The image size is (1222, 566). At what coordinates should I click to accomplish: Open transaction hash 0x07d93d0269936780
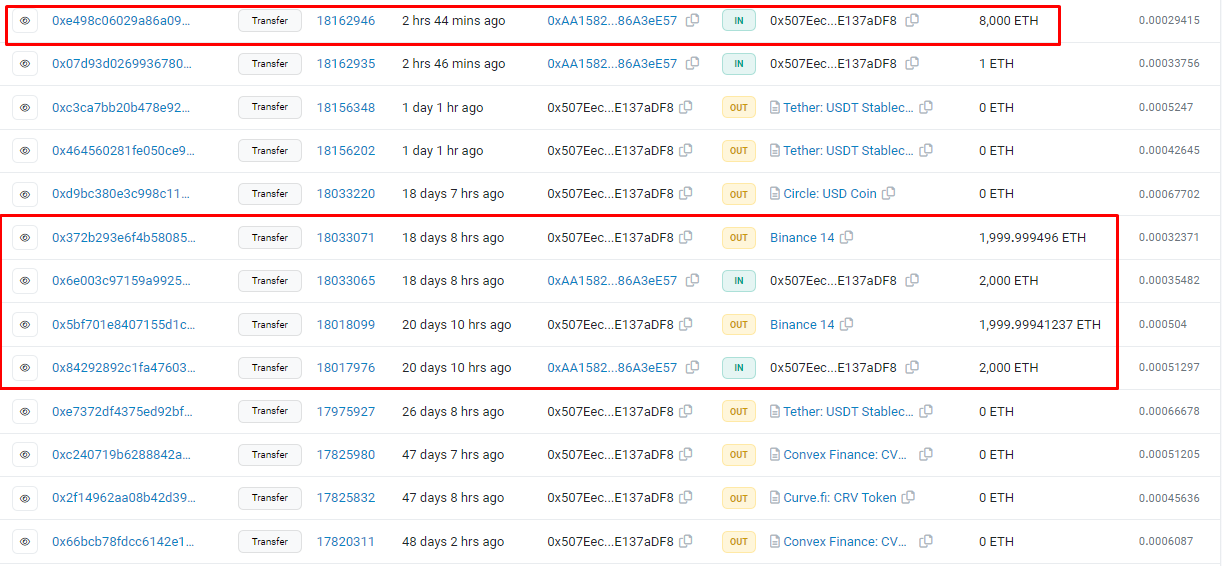coord(121,64)
